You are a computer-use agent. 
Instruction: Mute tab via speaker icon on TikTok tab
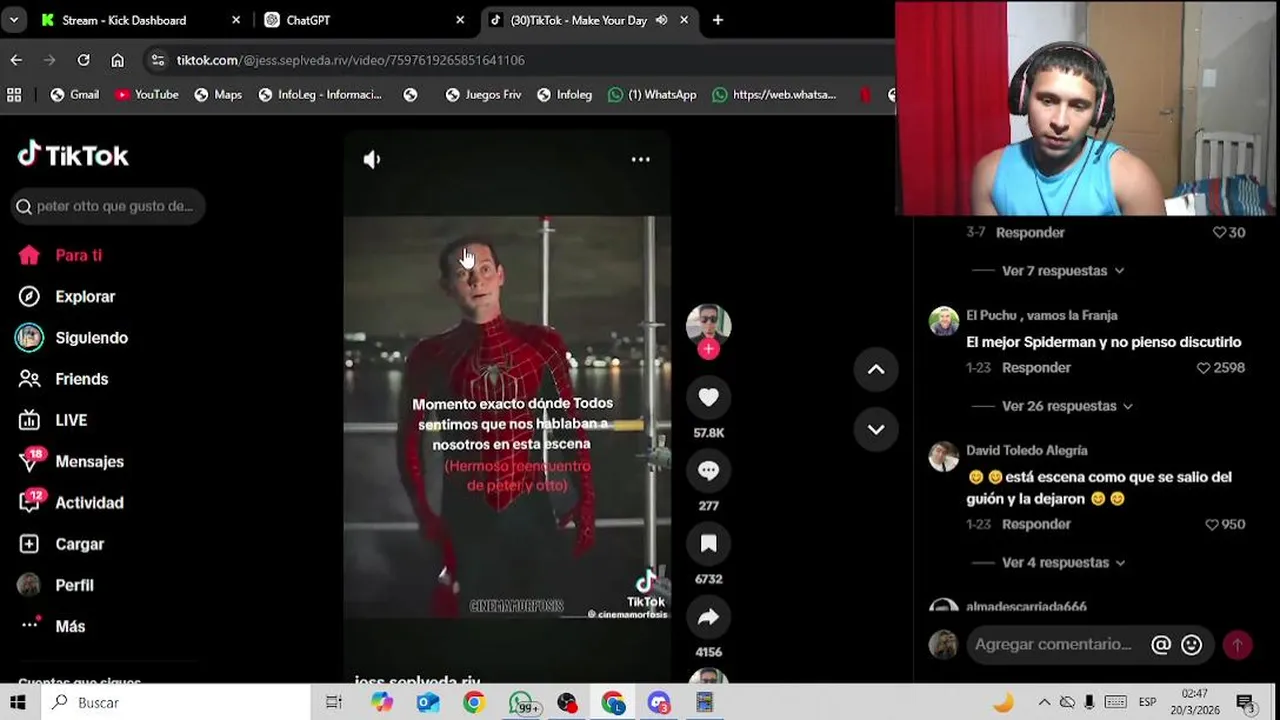click(661, 20)
